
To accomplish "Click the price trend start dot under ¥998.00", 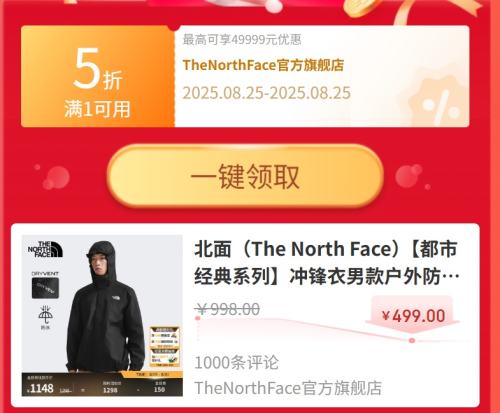I will click(198, 318).
